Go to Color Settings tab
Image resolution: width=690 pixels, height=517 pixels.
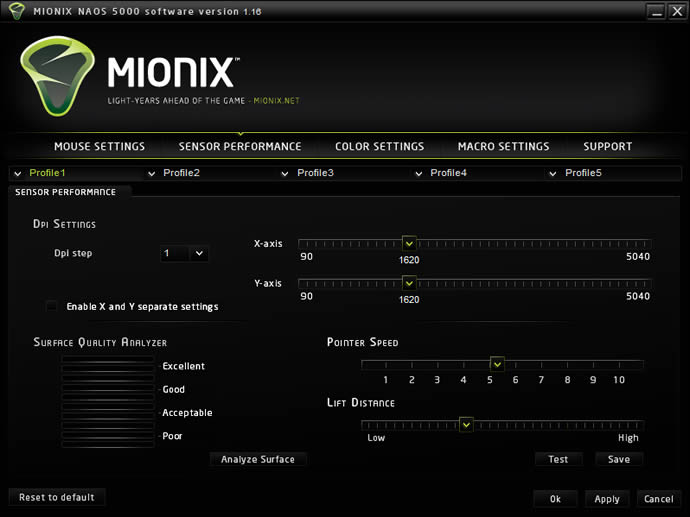[379, 147]
